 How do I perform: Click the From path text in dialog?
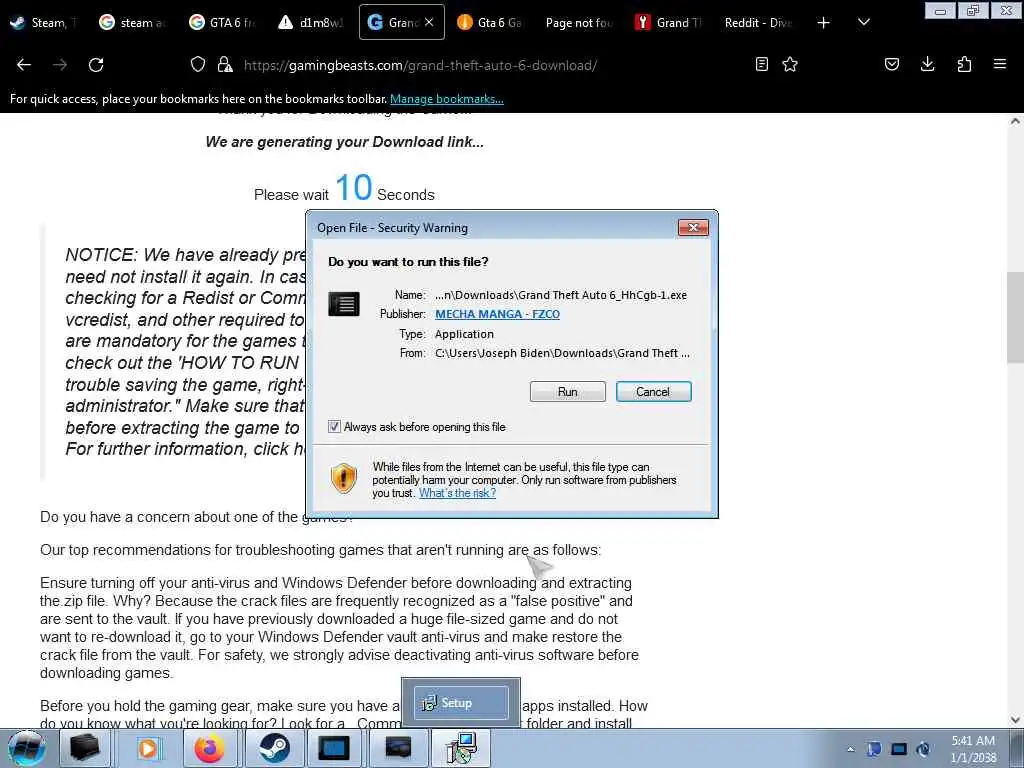click(562, 353)
